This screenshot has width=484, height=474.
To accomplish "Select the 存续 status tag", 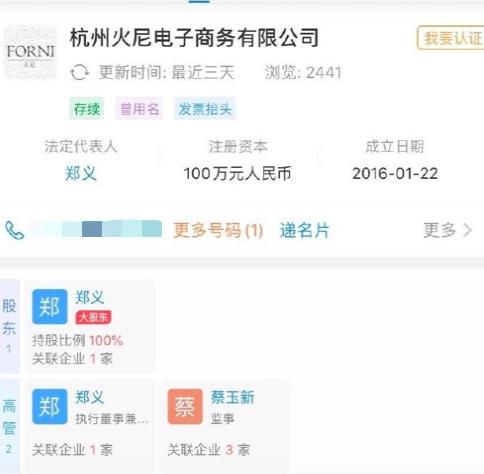I will pos(87,109).
